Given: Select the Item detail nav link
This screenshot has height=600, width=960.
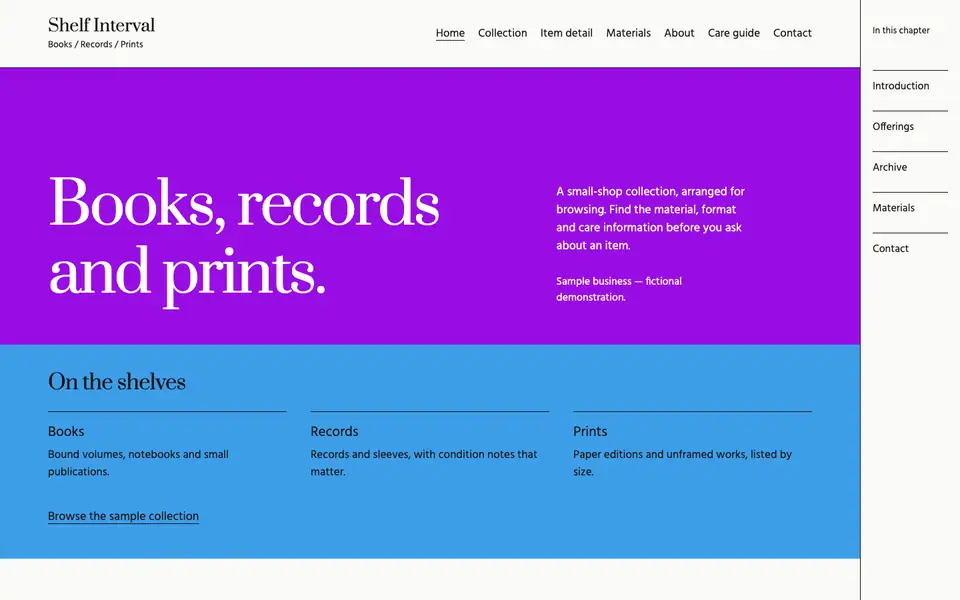Looking at the screenshot, I should [566, 33].
